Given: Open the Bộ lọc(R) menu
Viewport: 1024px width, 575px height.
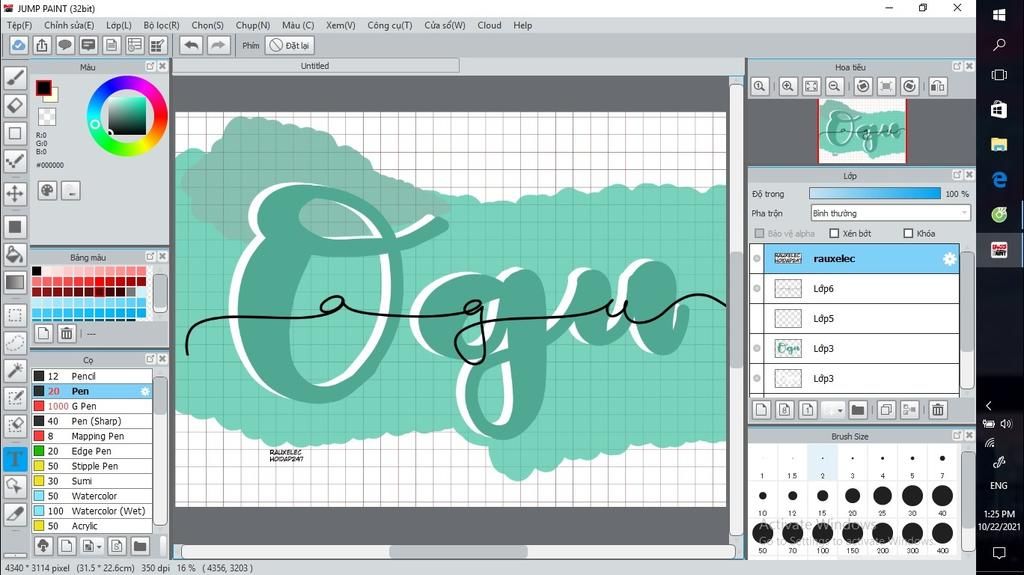Looking at the screenshot, I should [x=161, y=25].
